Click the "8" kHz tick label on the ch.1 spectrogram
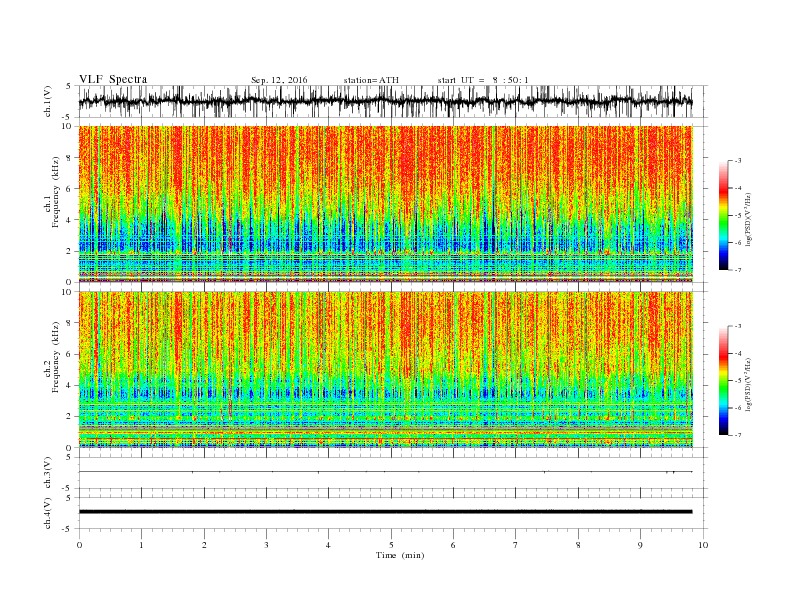This screenshot has width=792, height=612. 71,158
